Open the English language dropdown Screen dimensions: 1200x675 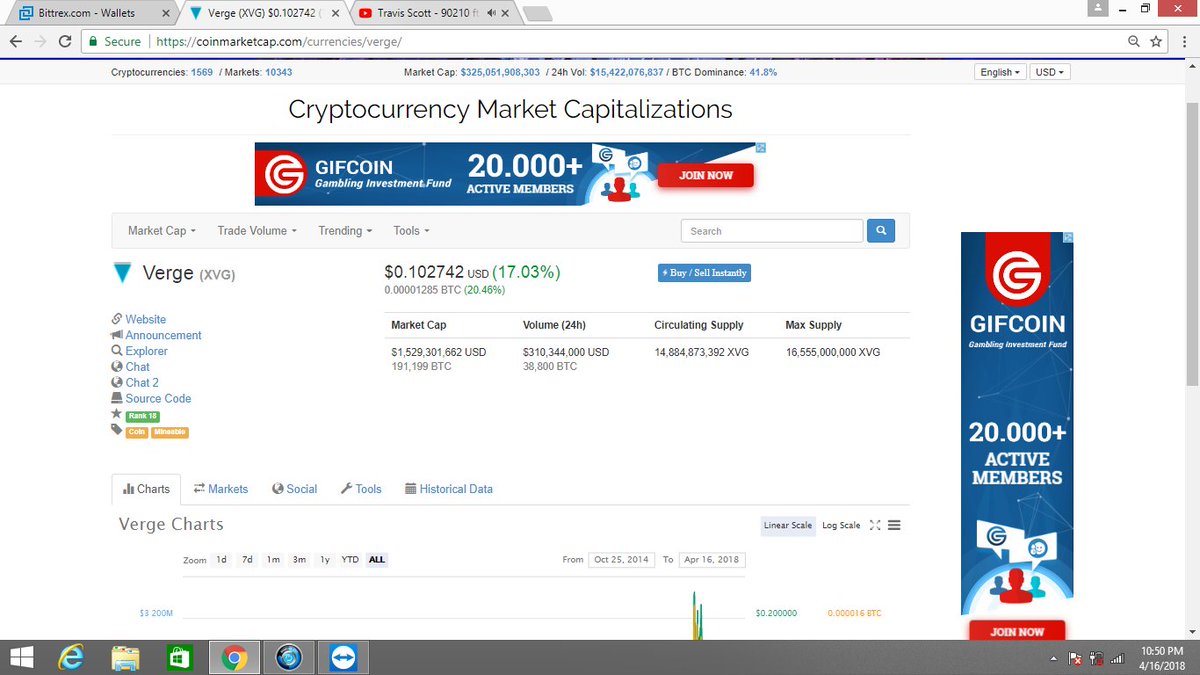point(1000,73)
